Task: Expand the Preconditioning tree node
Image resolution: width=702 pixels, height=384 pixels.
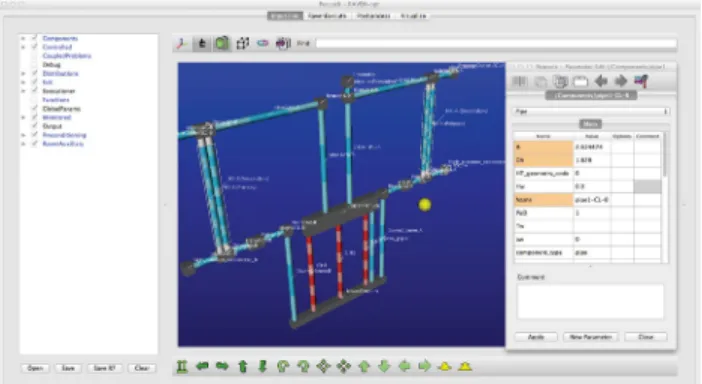Action: pyautogui.click(x=23, y=135)
